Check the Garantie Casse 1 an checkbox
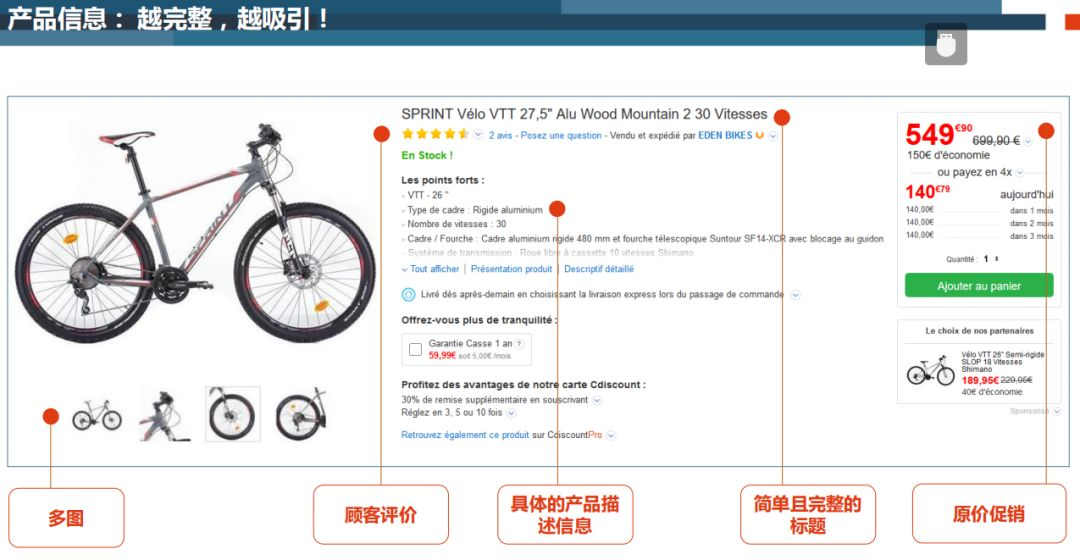1080x560 pixels. pyautogui.click(x=415, y=349)
